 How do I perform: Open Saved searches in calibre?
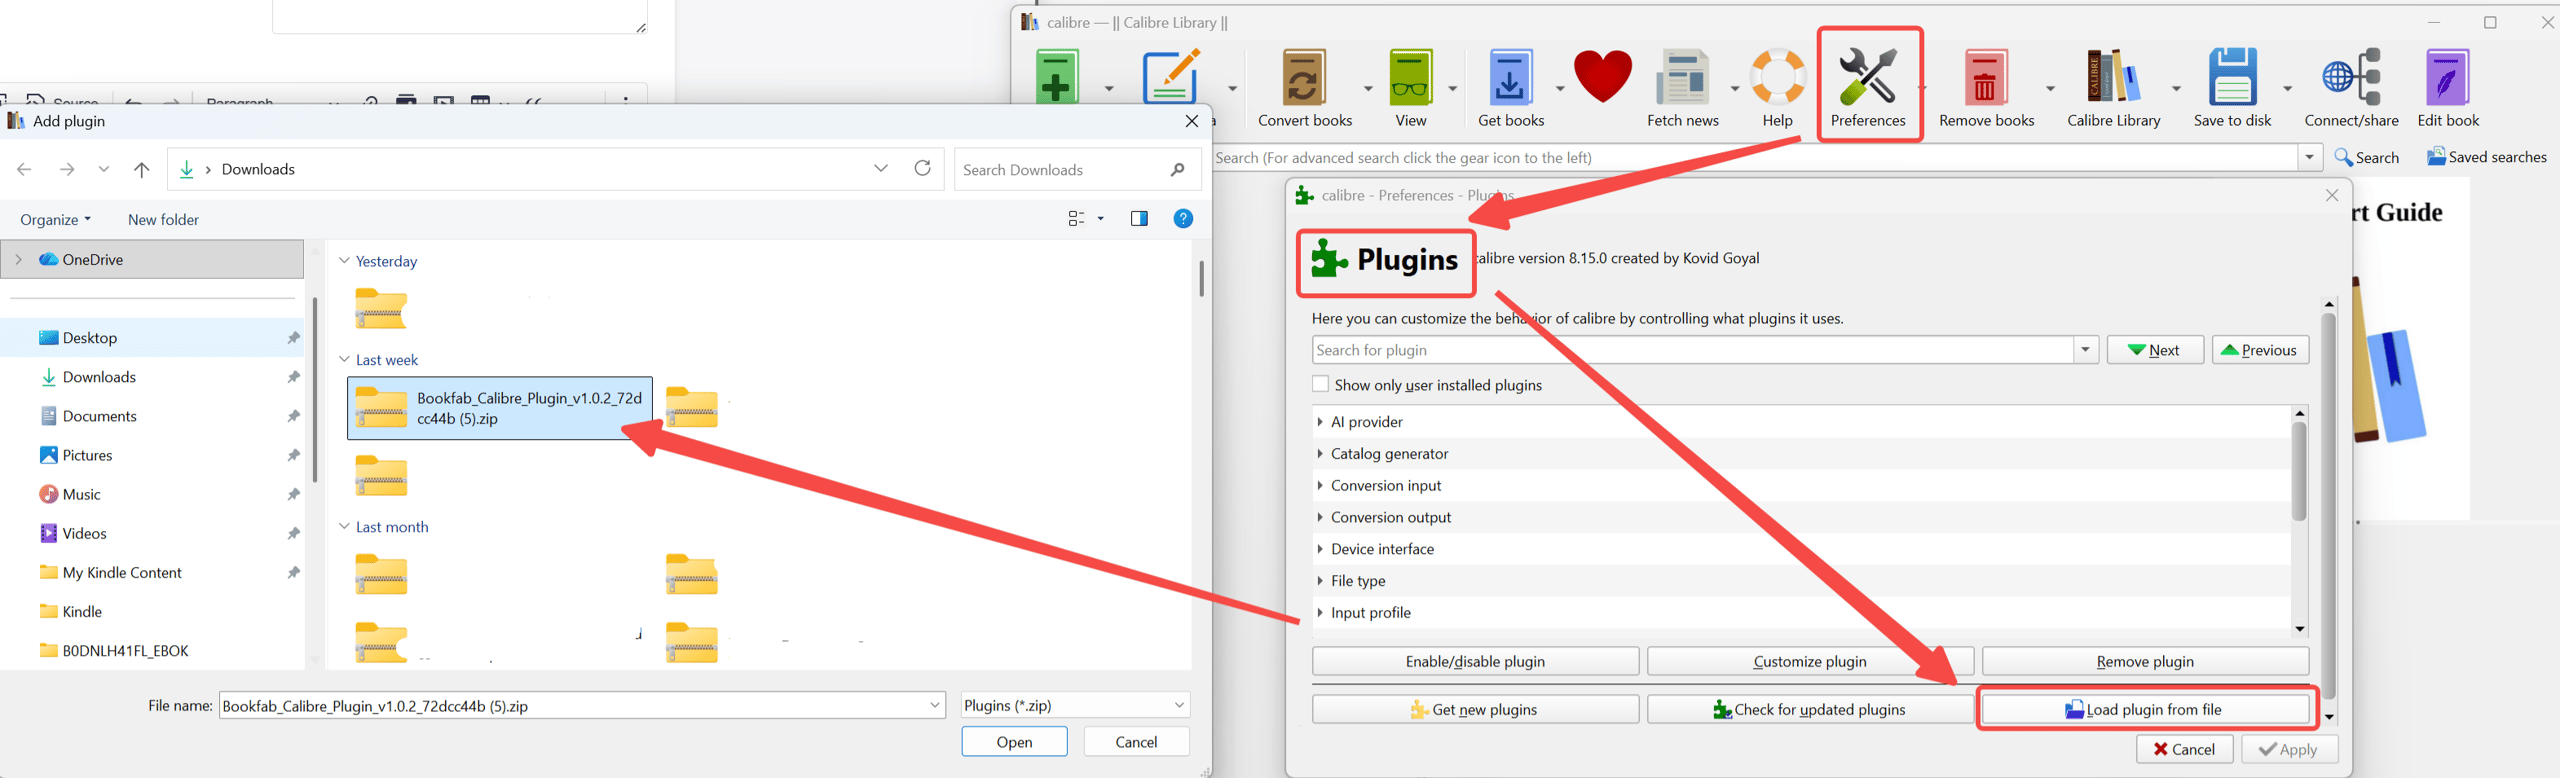point(2486,157)
